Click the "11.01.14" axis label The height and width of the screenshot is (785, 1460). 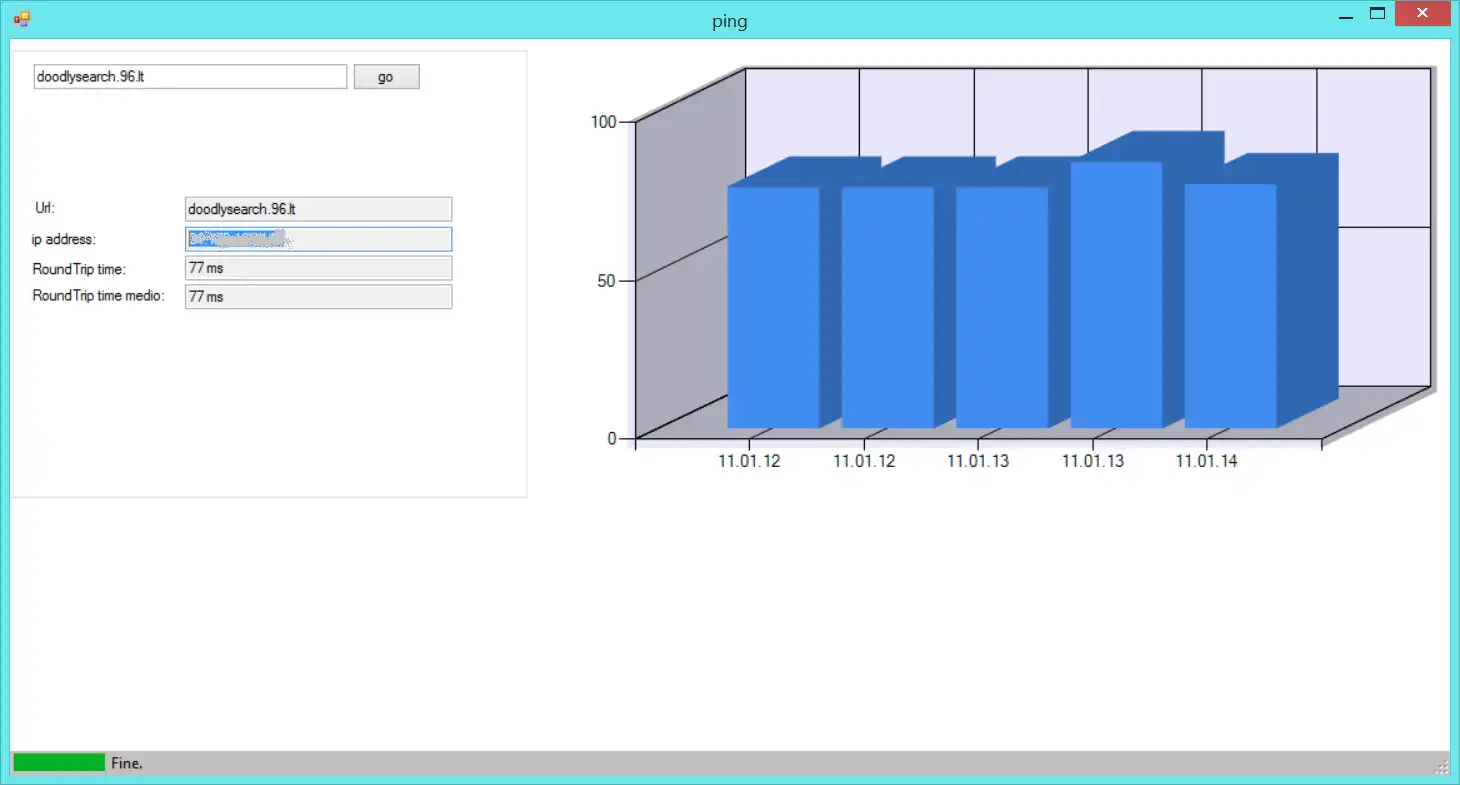click(x=1206, y=461)
